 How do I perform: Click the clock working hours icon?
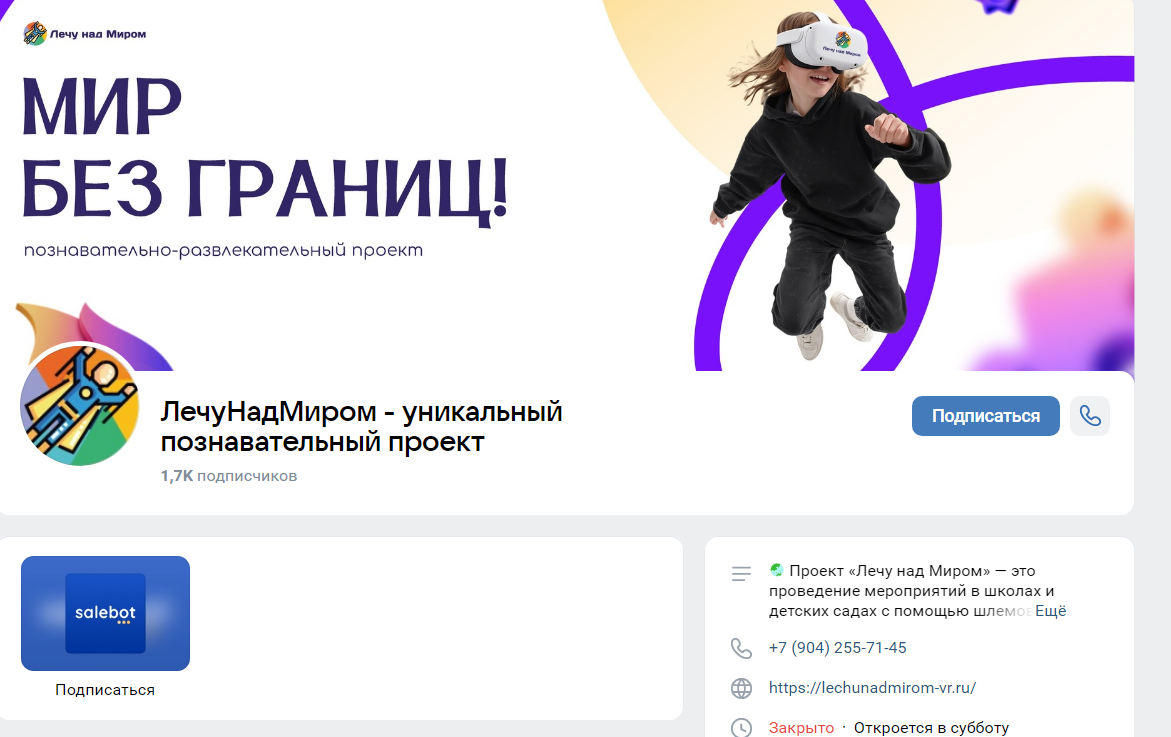741,727
